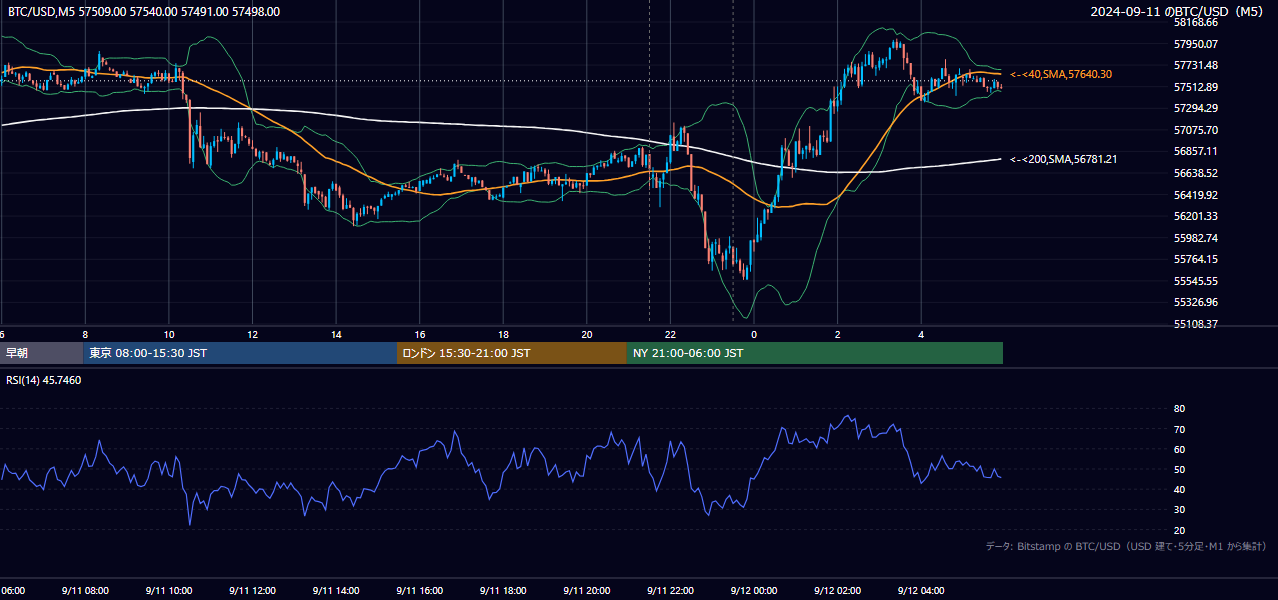Select RSI axis level 40
This screenshot has width=1278, height=600.
[1179, 489]
